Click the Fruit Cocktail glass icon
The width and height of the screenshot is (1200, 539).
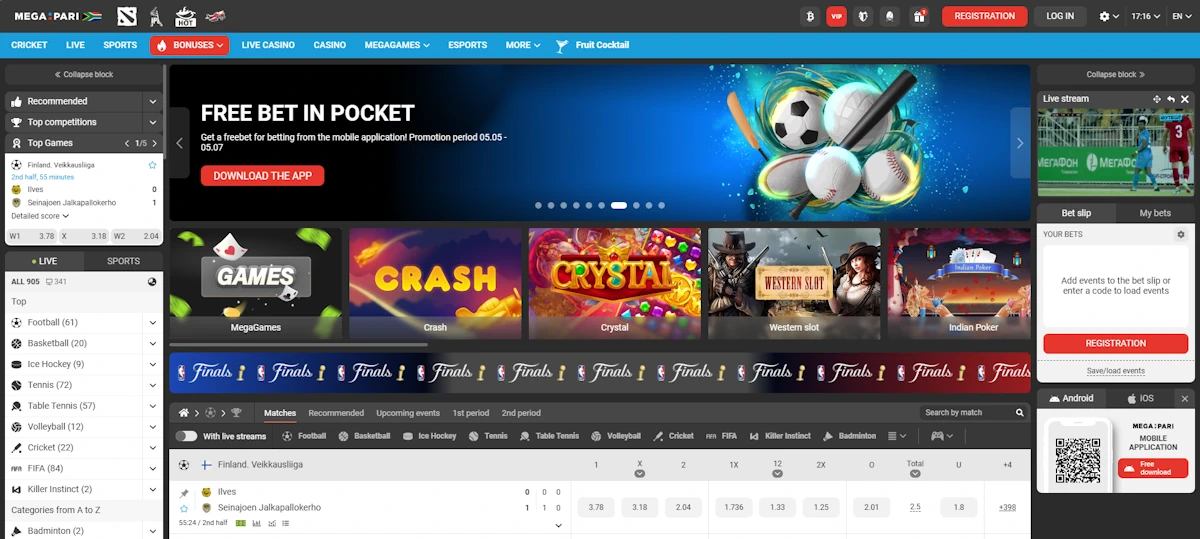coord(562,45)
